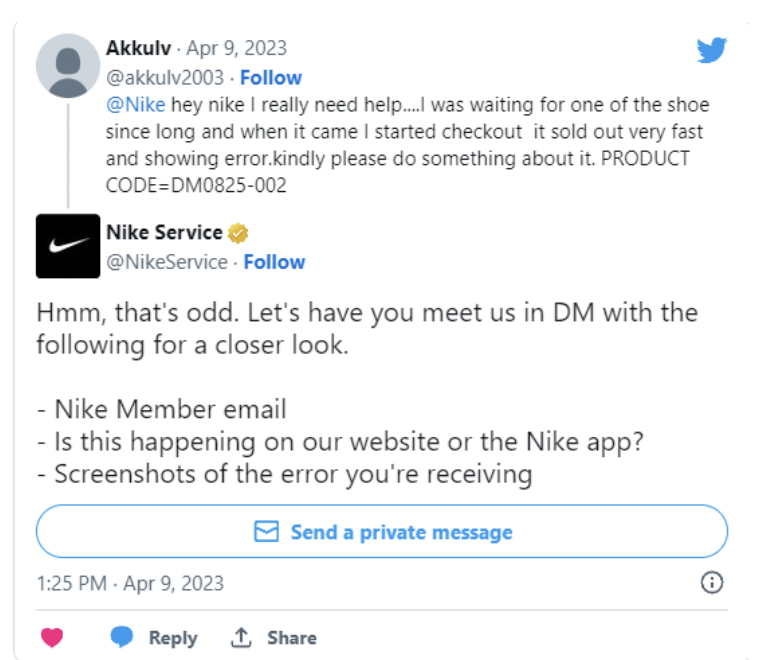Click Nike Service's gold verified badge
The width and height of the screenshot is (768, 660).
[238, 233]
